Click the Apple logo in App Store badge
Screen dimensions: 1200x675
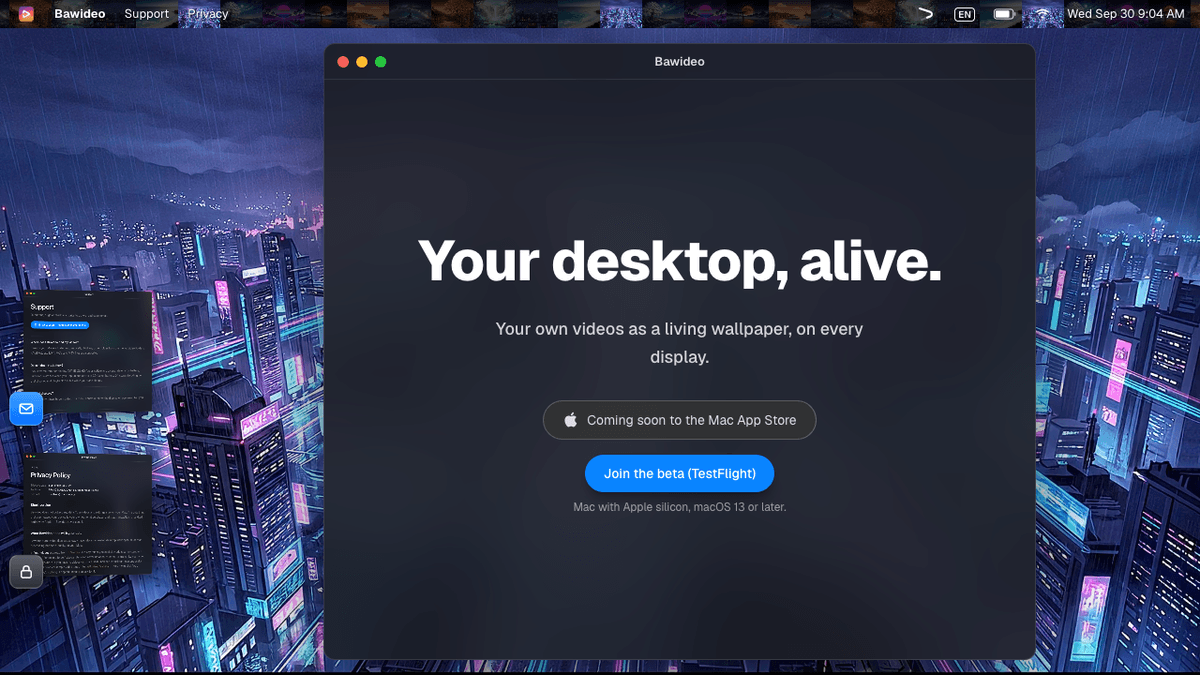pyautogui.click(x=571, y=420)
